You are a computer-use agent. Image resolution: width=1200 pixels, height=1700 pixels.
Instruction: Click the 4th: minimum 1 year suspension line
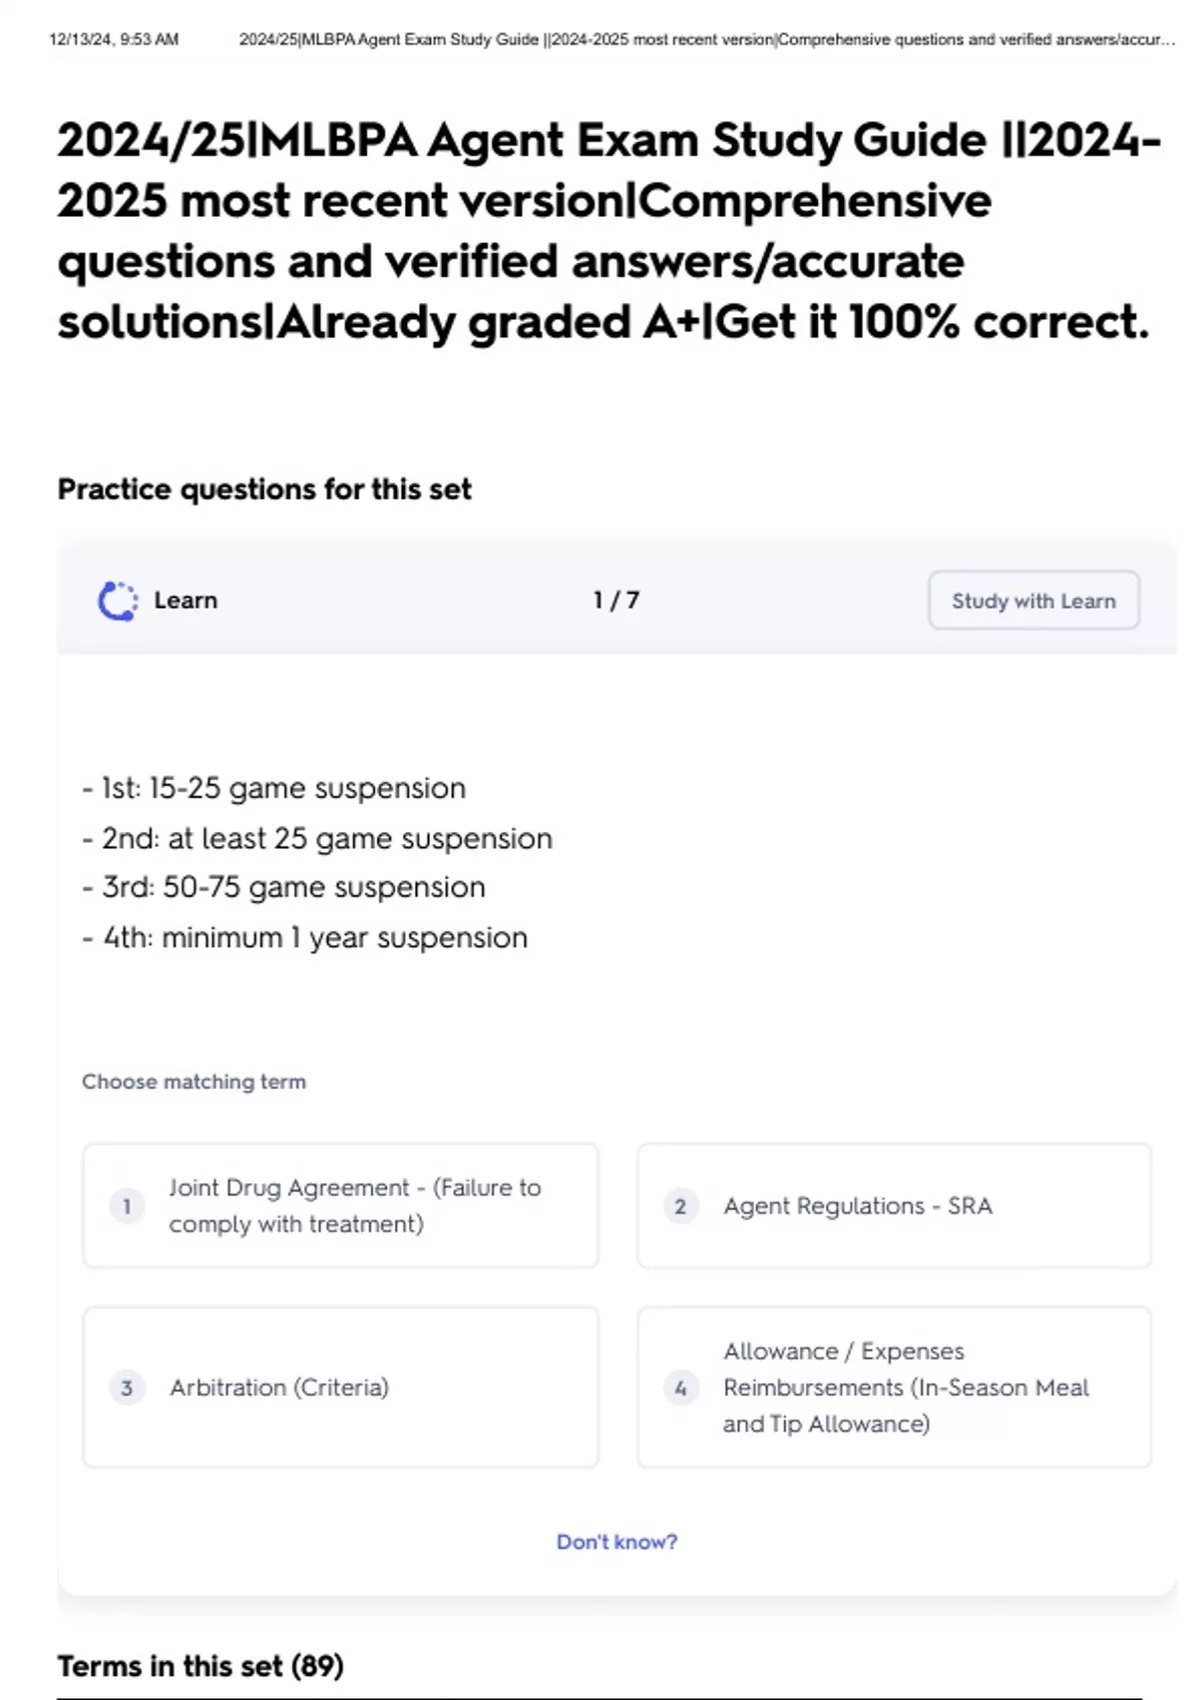click(305, 938)
